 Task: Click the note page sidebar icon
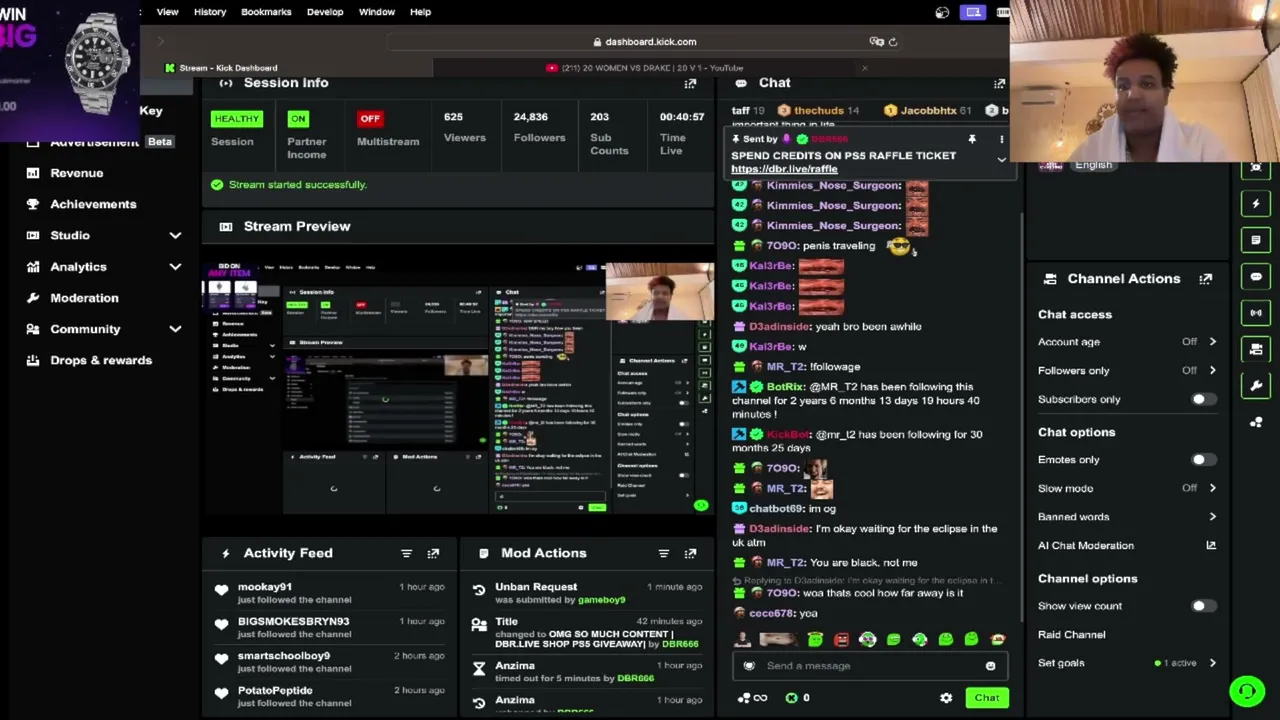[1256, 240]
